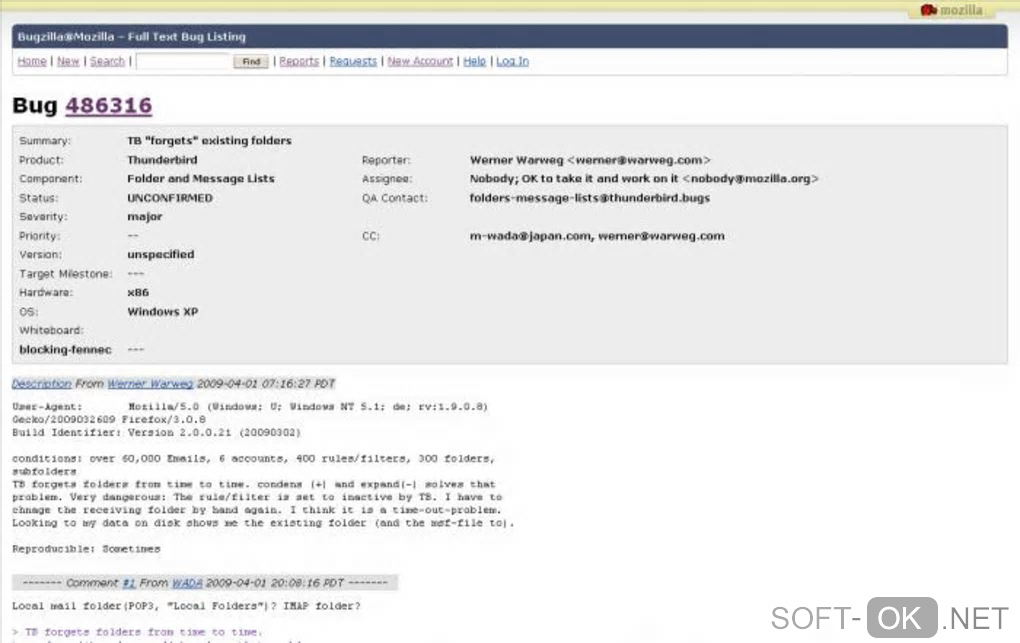
Task: Open the New bug link
Action: pos(68,61)
